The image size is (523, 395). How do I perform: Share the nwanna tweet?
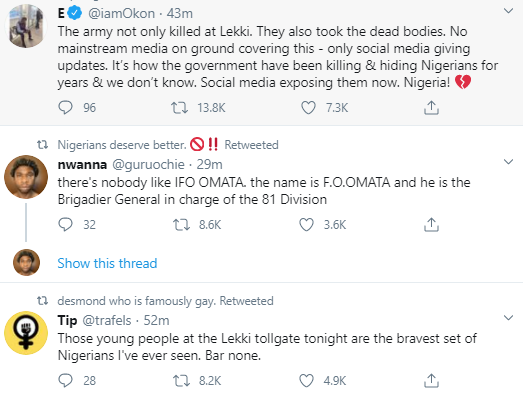coord(431,225)
